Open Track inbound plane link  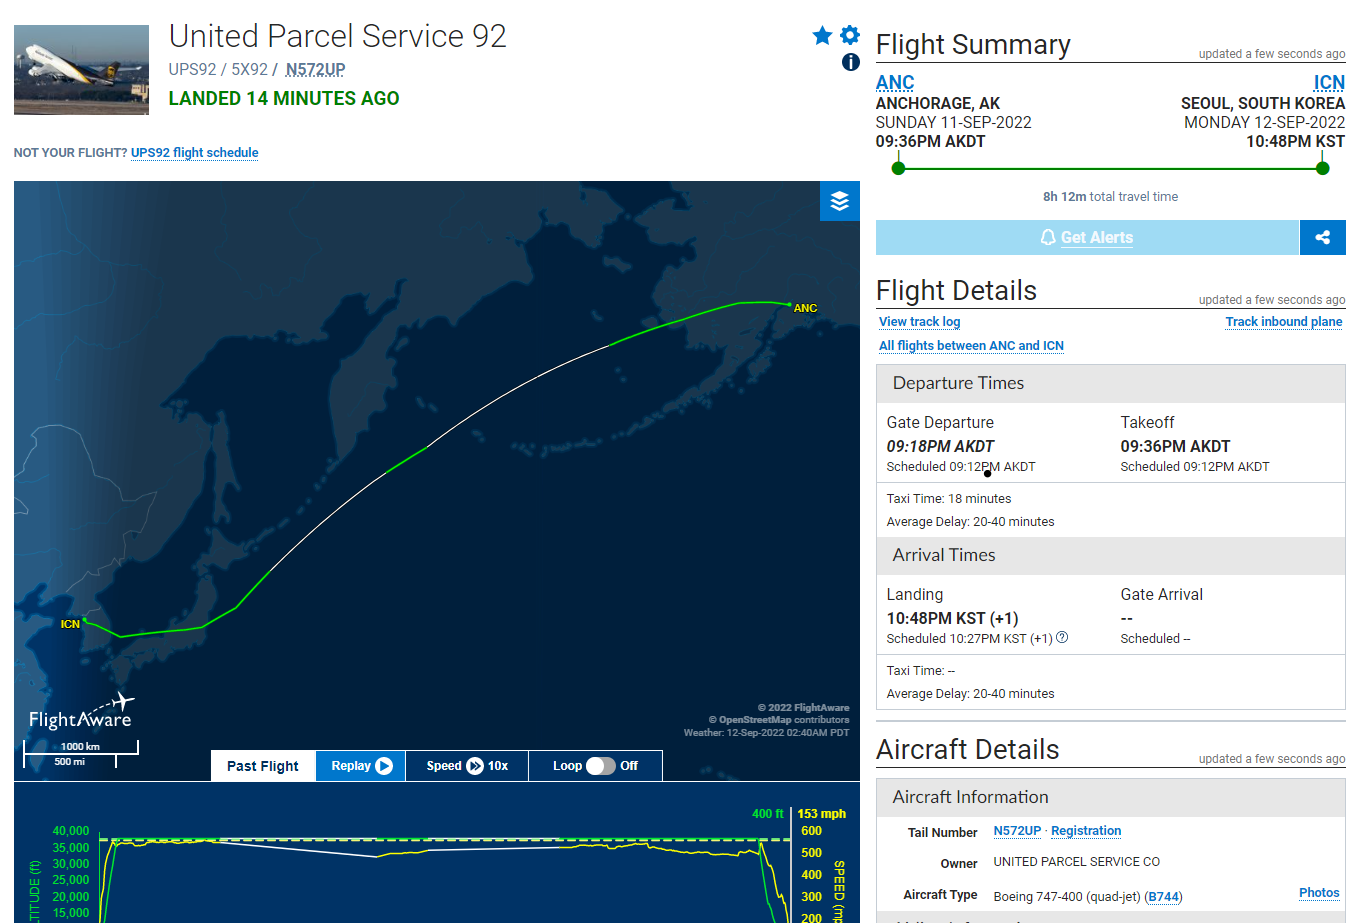[x=1284, y=322]
